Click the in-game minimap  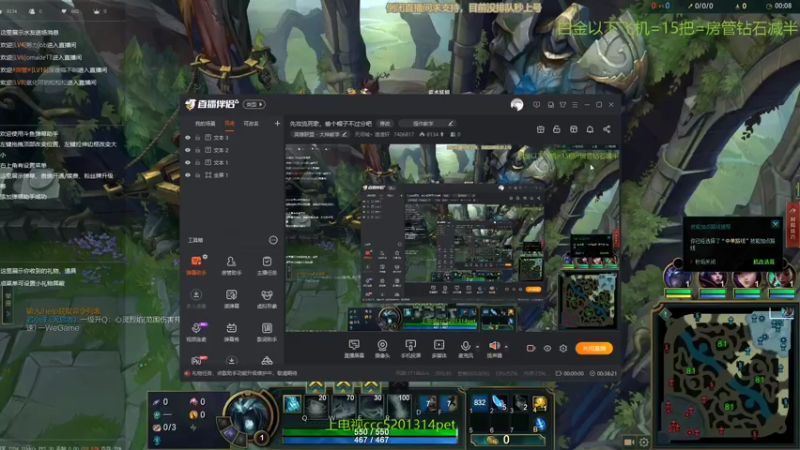point(726,373)
